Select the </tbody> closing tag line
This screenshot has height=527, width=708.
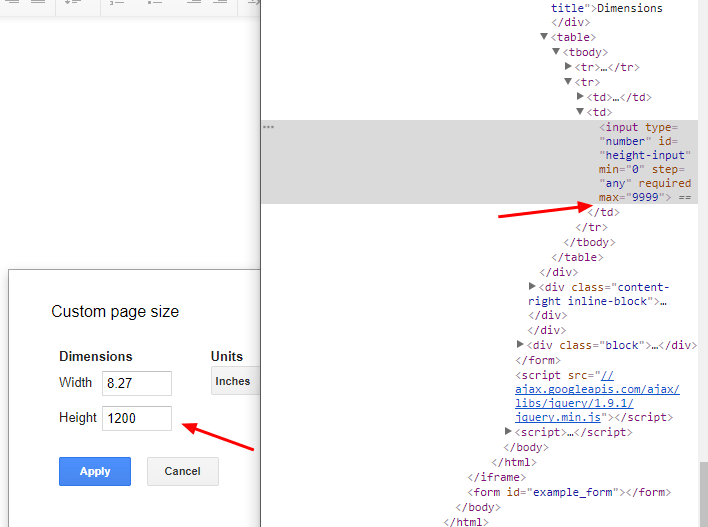[589, 243]
